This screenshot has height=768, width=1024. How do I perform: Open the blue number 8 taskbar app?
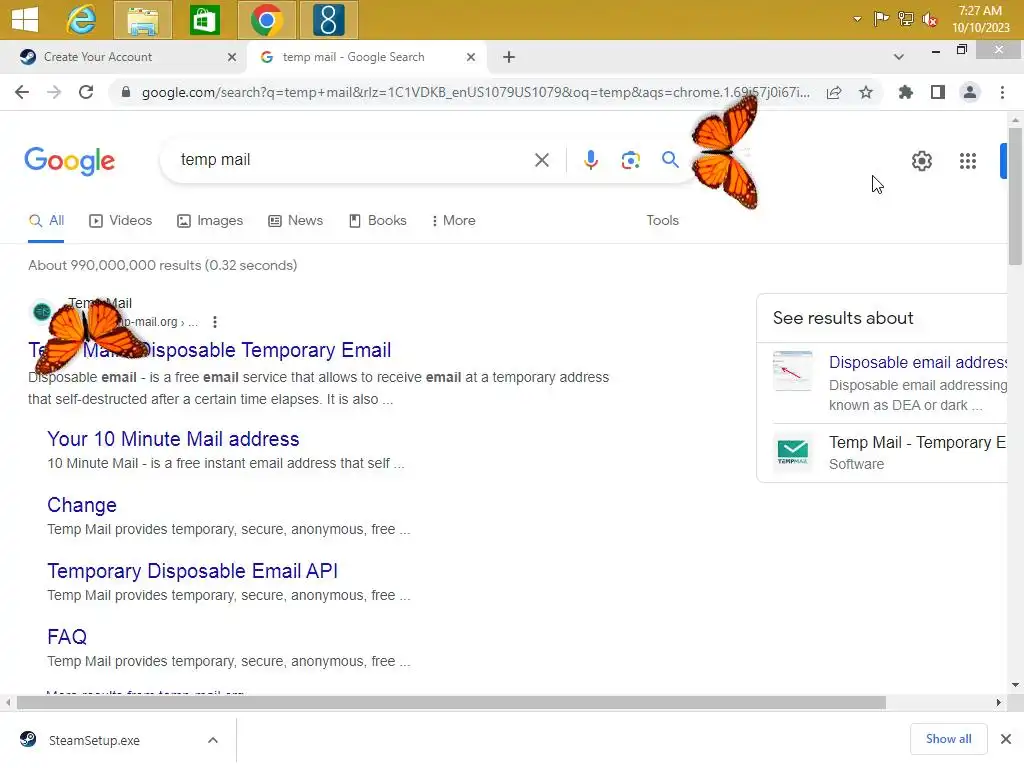tap(328, 20)
